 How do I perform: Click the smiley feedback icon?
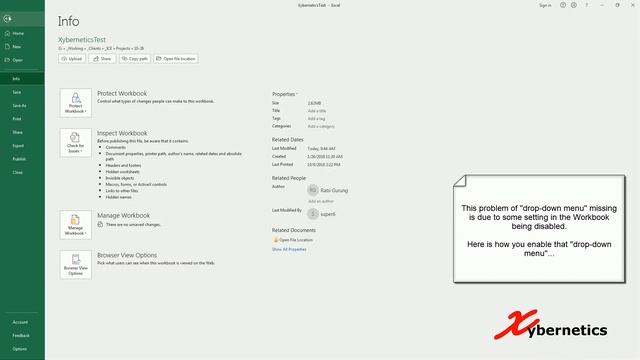(563, 5)
